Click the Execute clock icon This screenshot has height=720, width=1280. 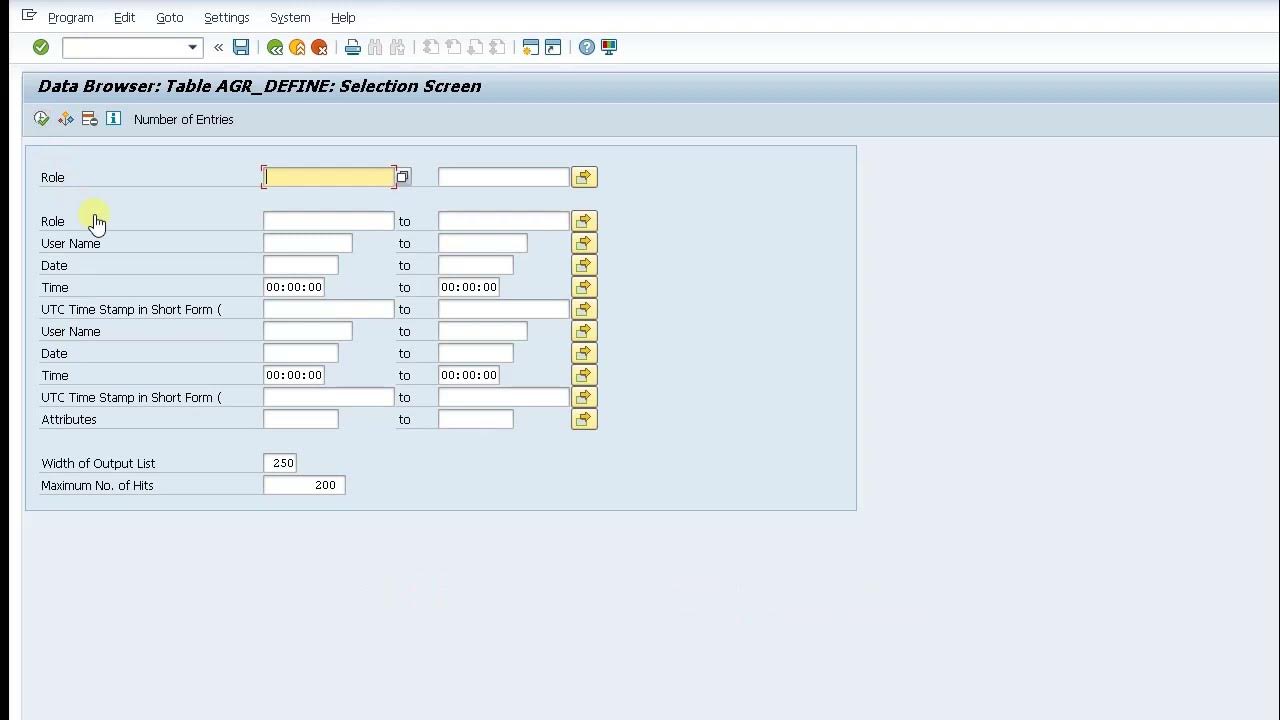coord(41,119)
